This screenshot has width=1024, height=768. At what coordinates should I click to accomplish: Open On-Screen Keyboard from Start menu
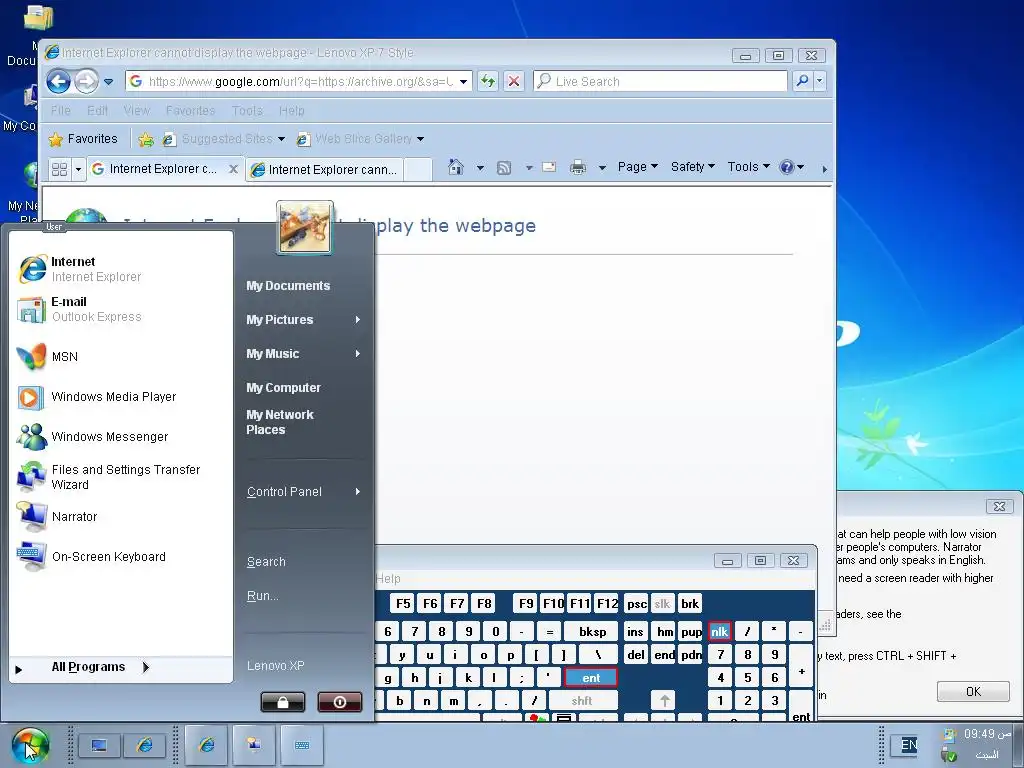121,556
